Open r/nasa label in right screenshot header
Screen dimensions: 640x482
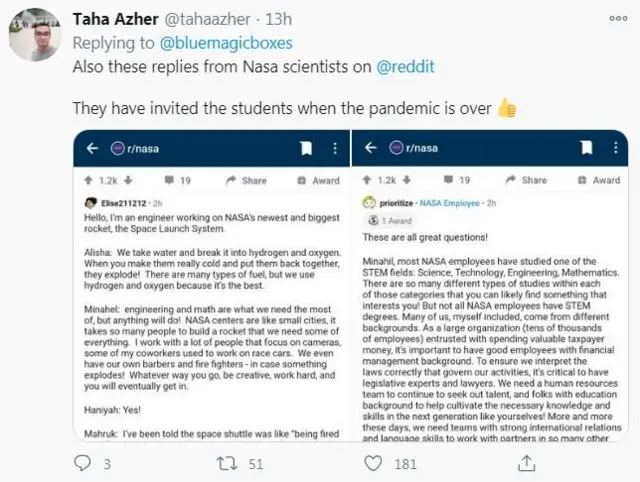[x=420, y=148]
